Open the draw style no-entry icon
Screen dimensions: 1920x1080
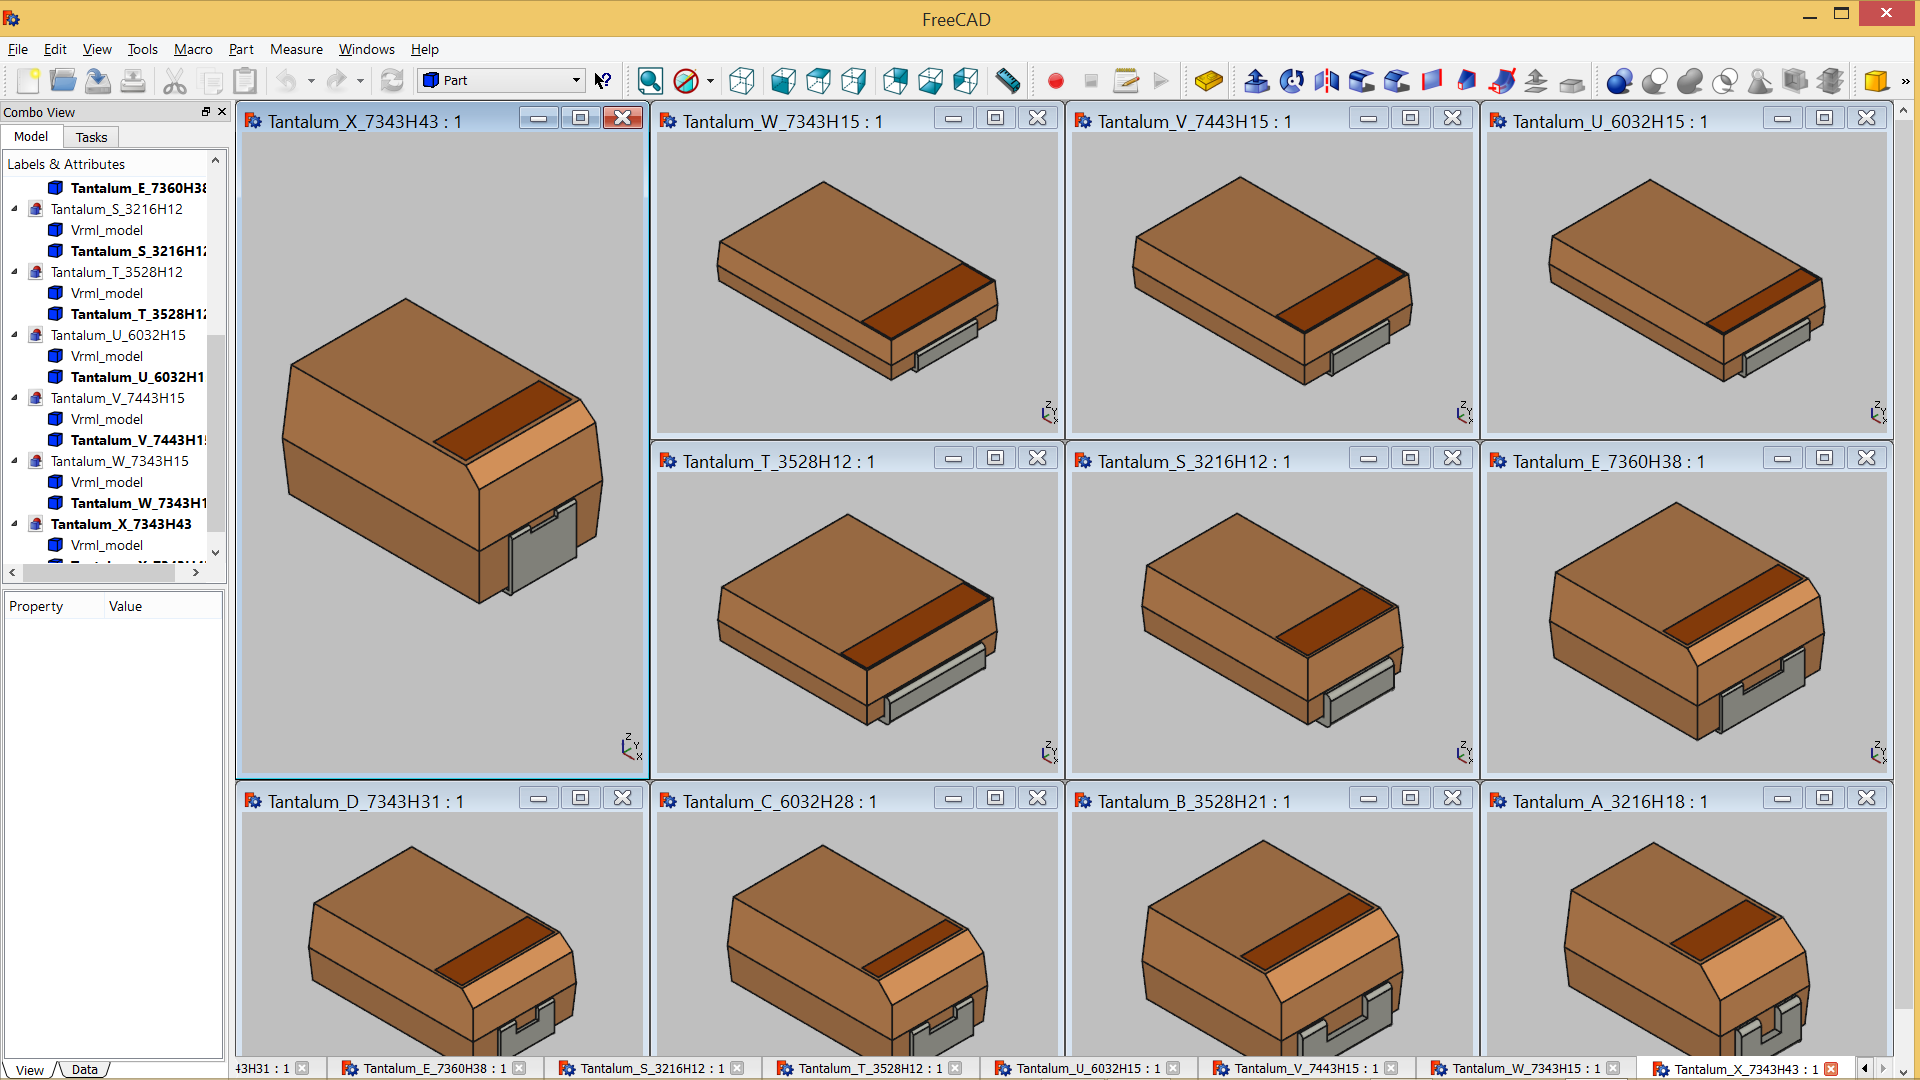tap(686, 81)
